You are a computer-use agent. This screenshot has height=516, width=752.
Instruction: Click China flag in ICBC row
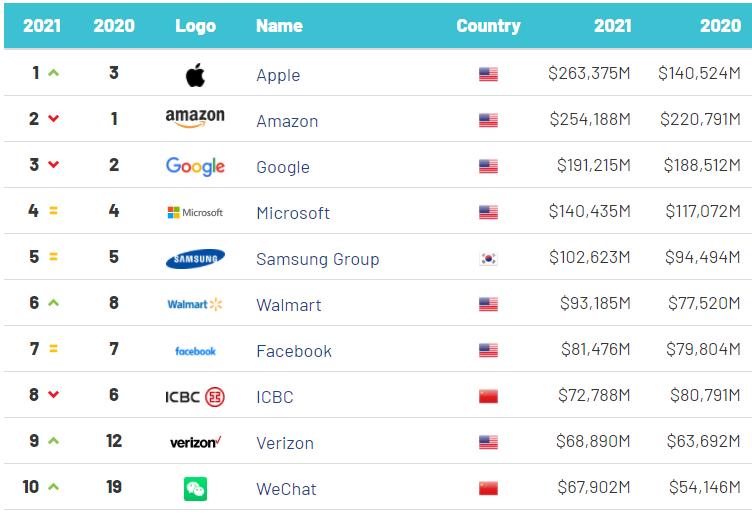pyautogui.click(x=488, y=396)
